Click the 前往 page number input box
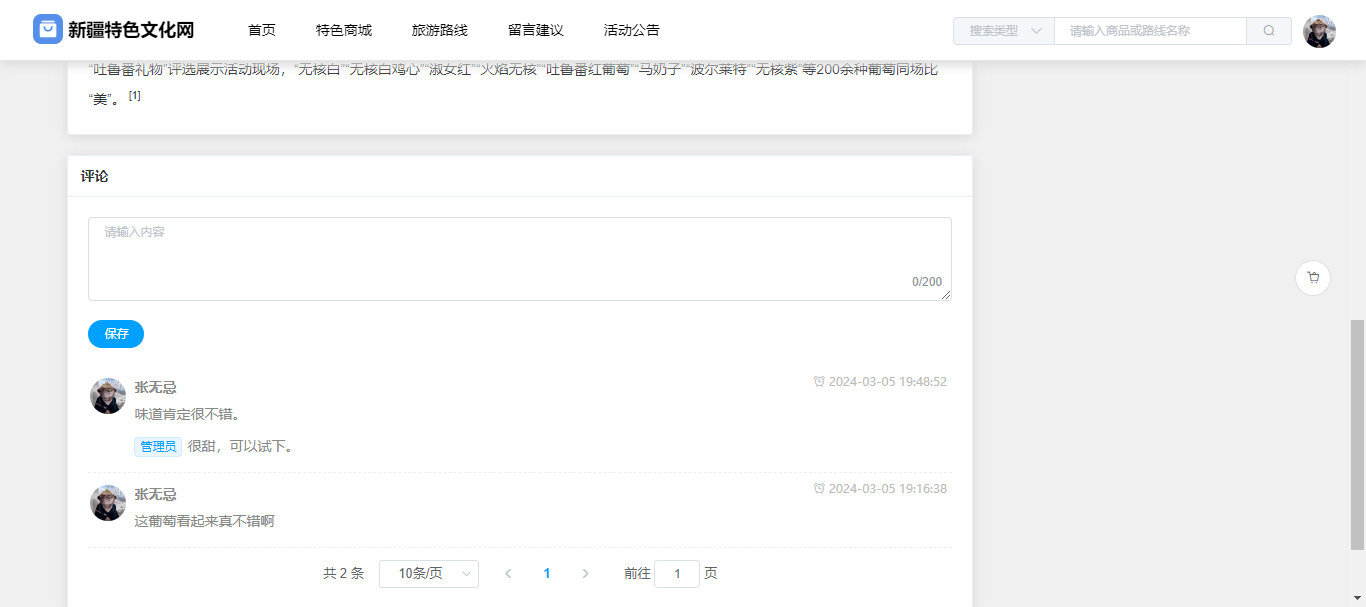This screenshot has height=607, width=1366. (x=677, y=574)
